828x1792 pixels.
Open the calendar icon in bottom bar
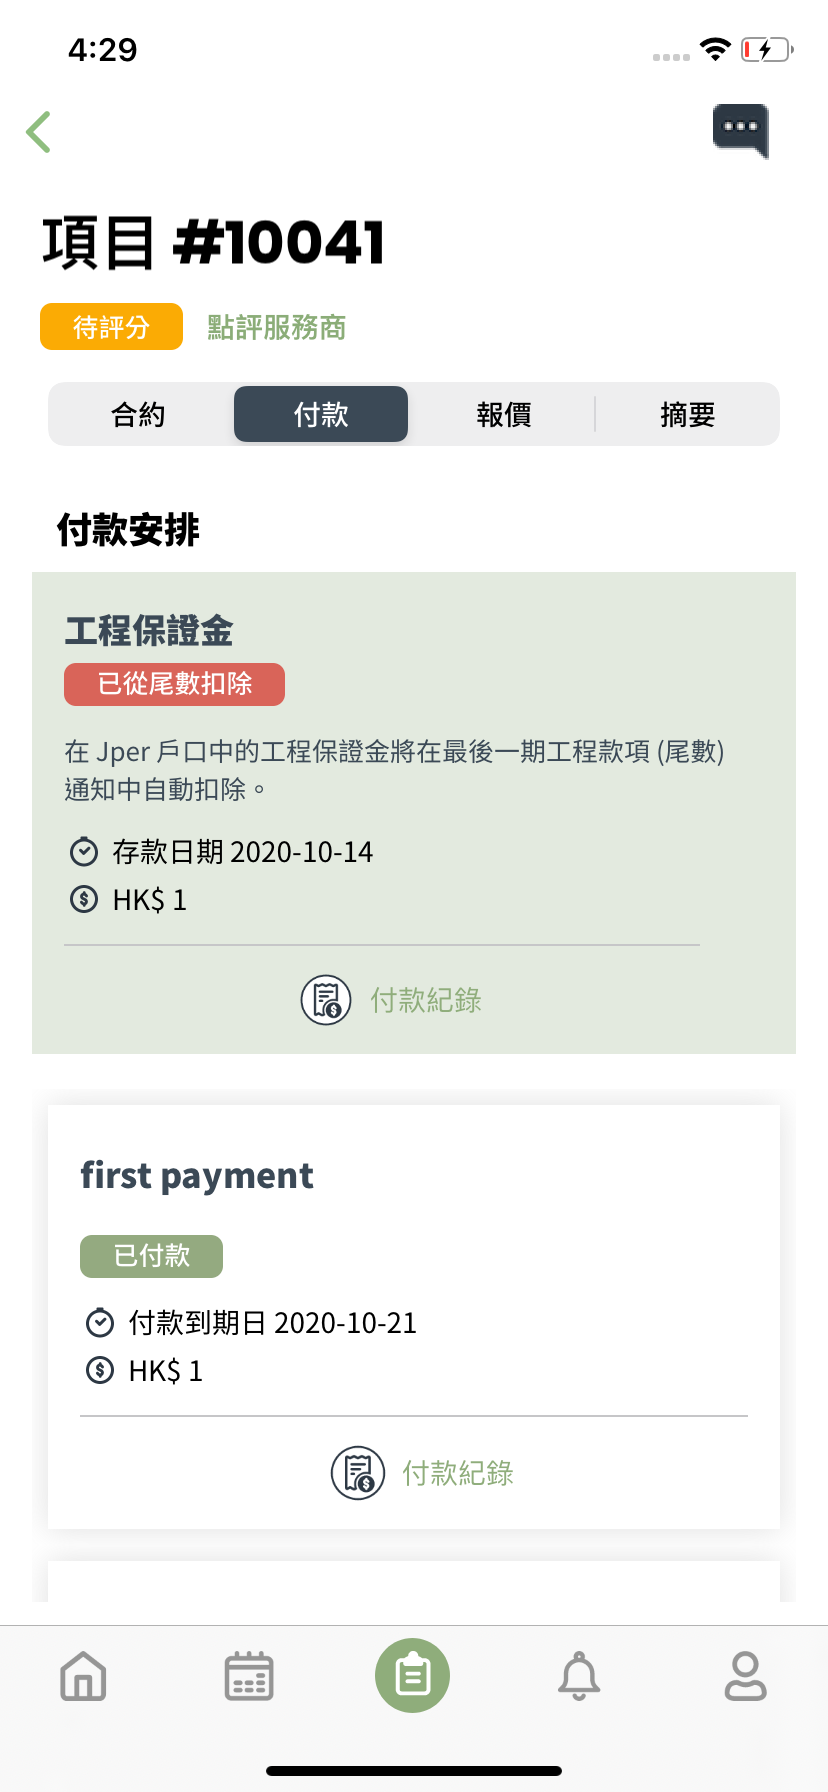click(x=249, y=1675)
